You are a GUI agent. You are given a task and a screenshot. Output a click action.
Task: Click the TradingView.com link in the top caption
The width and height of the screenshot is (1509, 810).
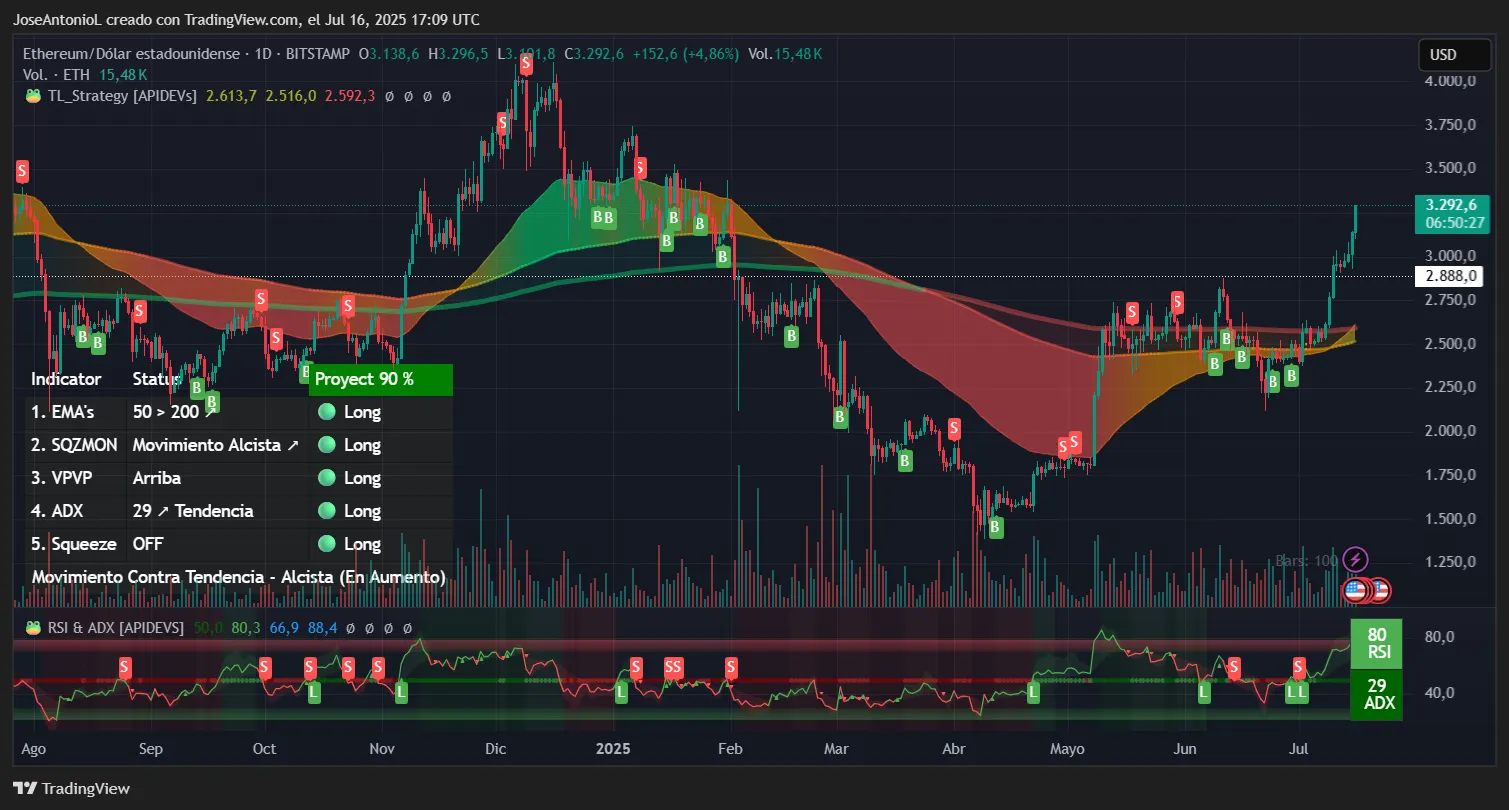pos(244,19)
